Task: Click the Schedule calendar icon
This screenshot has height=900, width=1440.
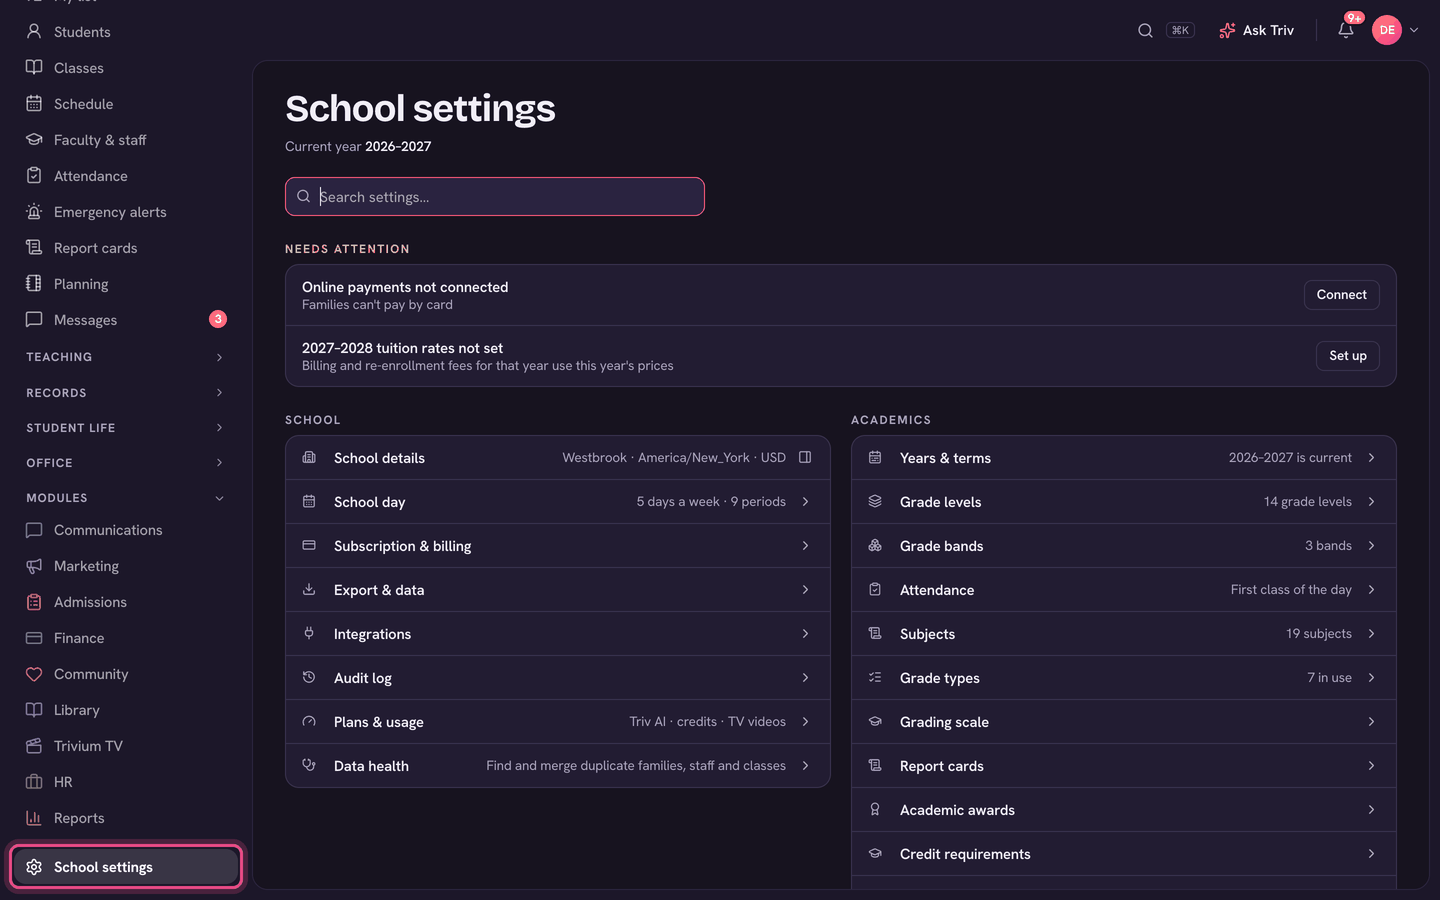Action: (34, 104)
